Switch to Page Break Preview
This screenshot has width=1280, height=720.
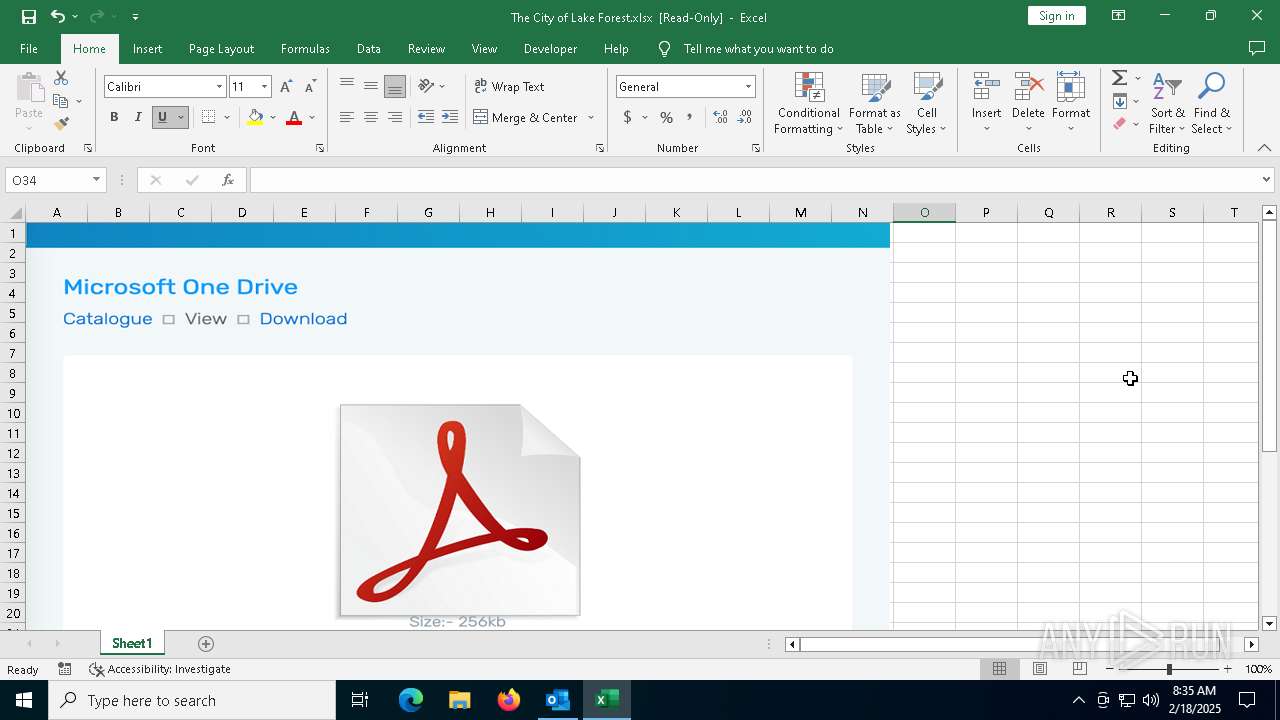coord(1080,669)
